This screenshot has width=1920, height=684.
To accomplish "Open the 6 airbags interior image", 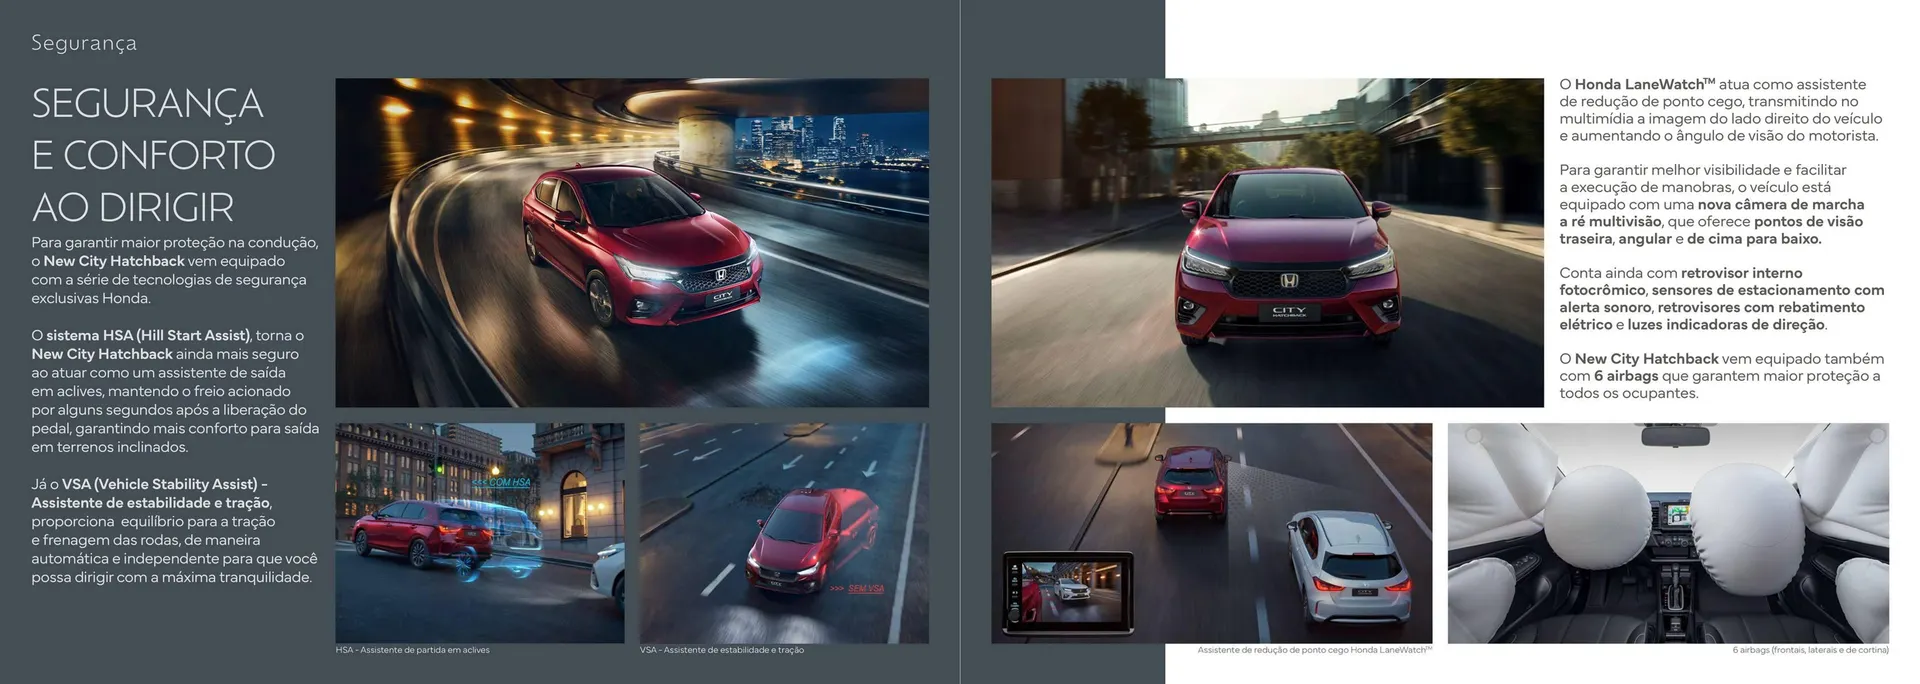I will pyautogui.click(x=1668, y=532).
